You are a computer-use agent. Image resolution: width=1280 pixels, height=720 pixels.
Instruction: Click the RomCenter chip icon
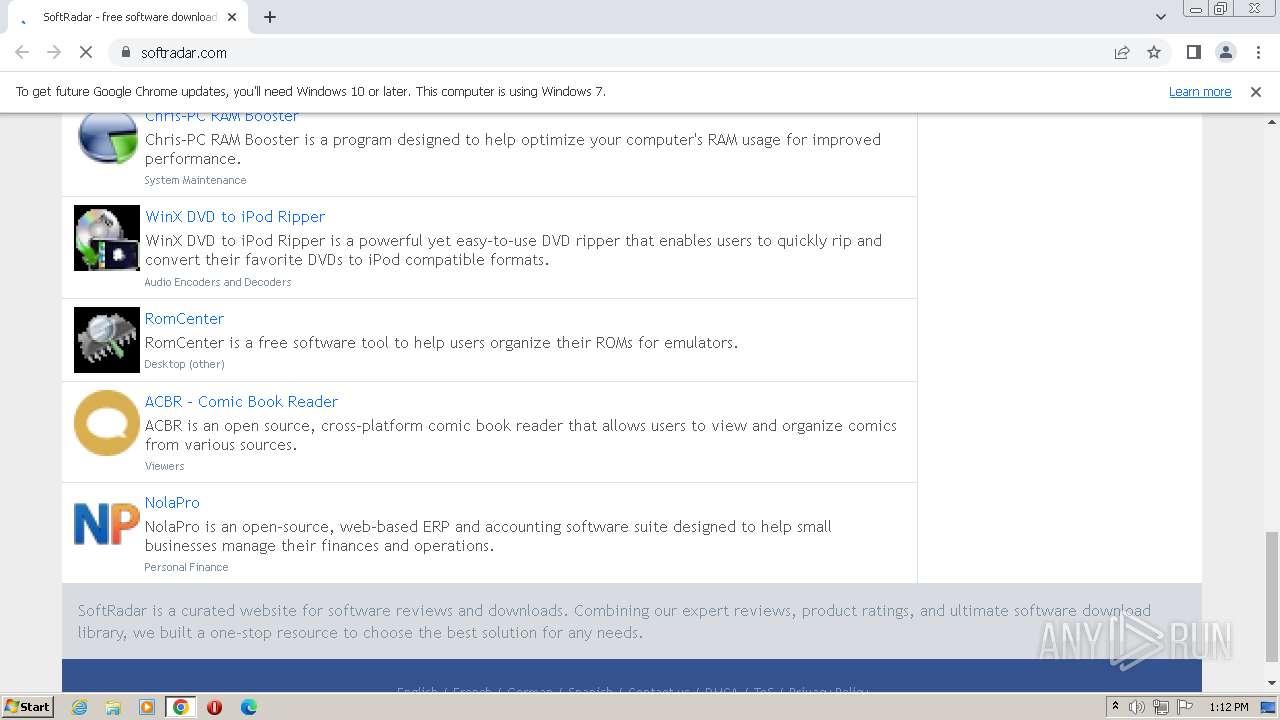point(107,340)
